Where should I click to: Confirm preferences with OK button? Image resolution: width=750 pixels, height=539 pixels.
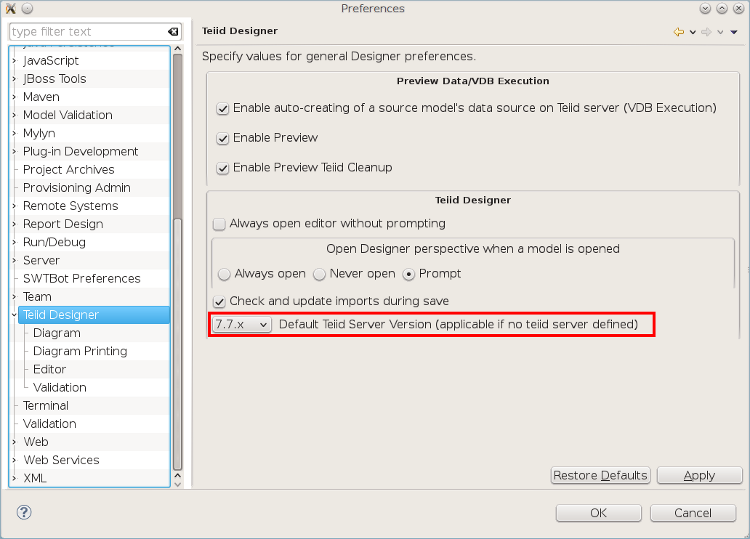tap(598, 513)
